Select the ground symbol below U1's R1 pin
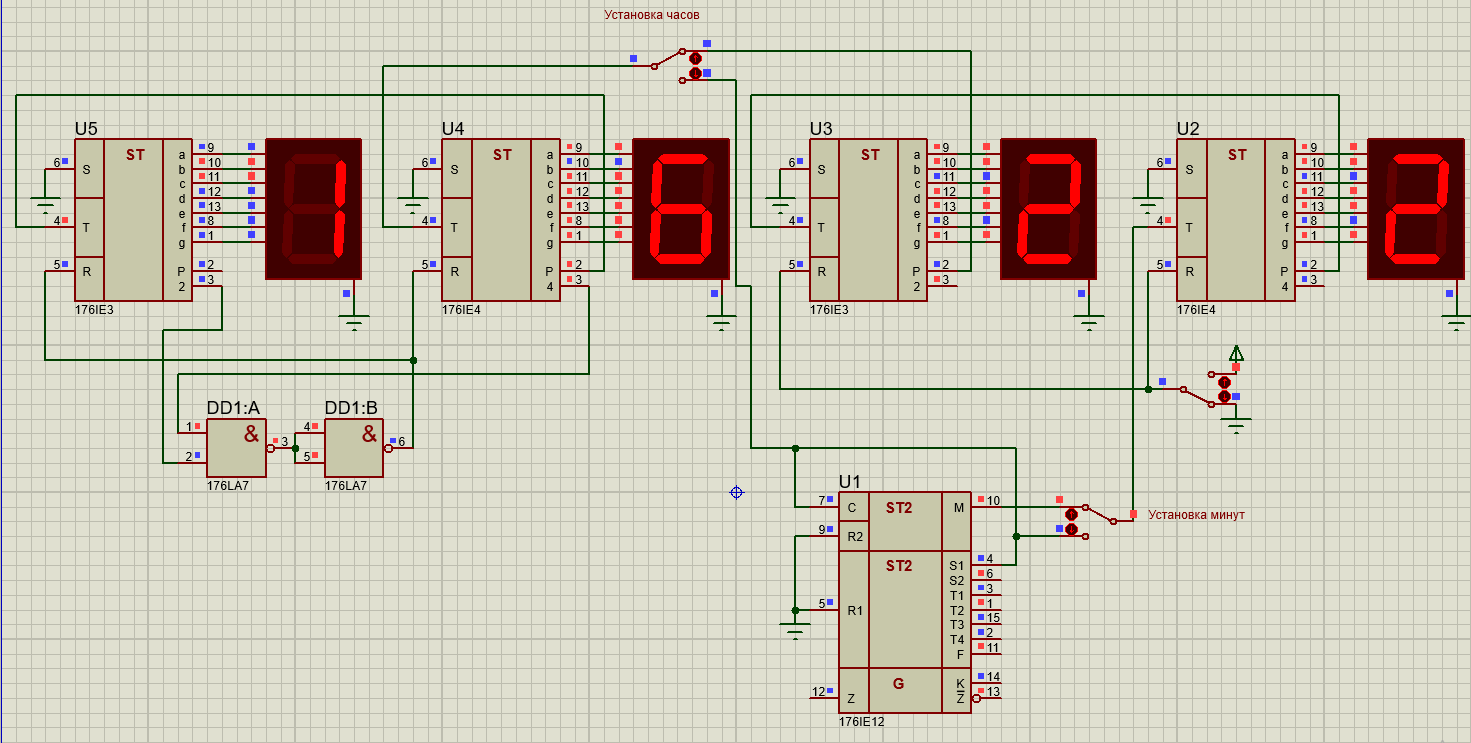The width and height of the screenshot is (1471, 743). click(796, 629)
